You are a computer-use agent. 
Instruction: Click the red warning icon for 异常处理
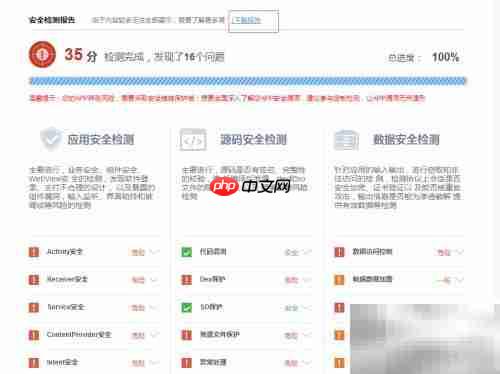tap(187, 362)
